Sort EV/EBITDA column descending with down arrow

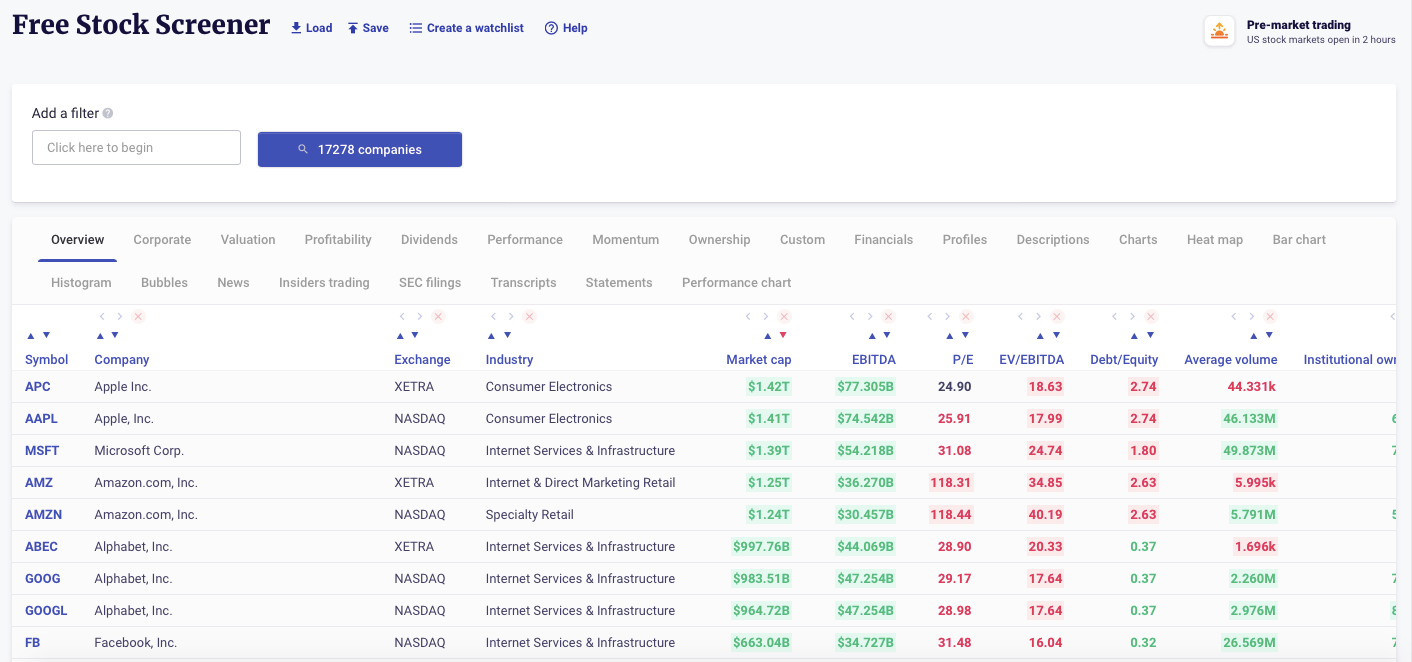1056,335
